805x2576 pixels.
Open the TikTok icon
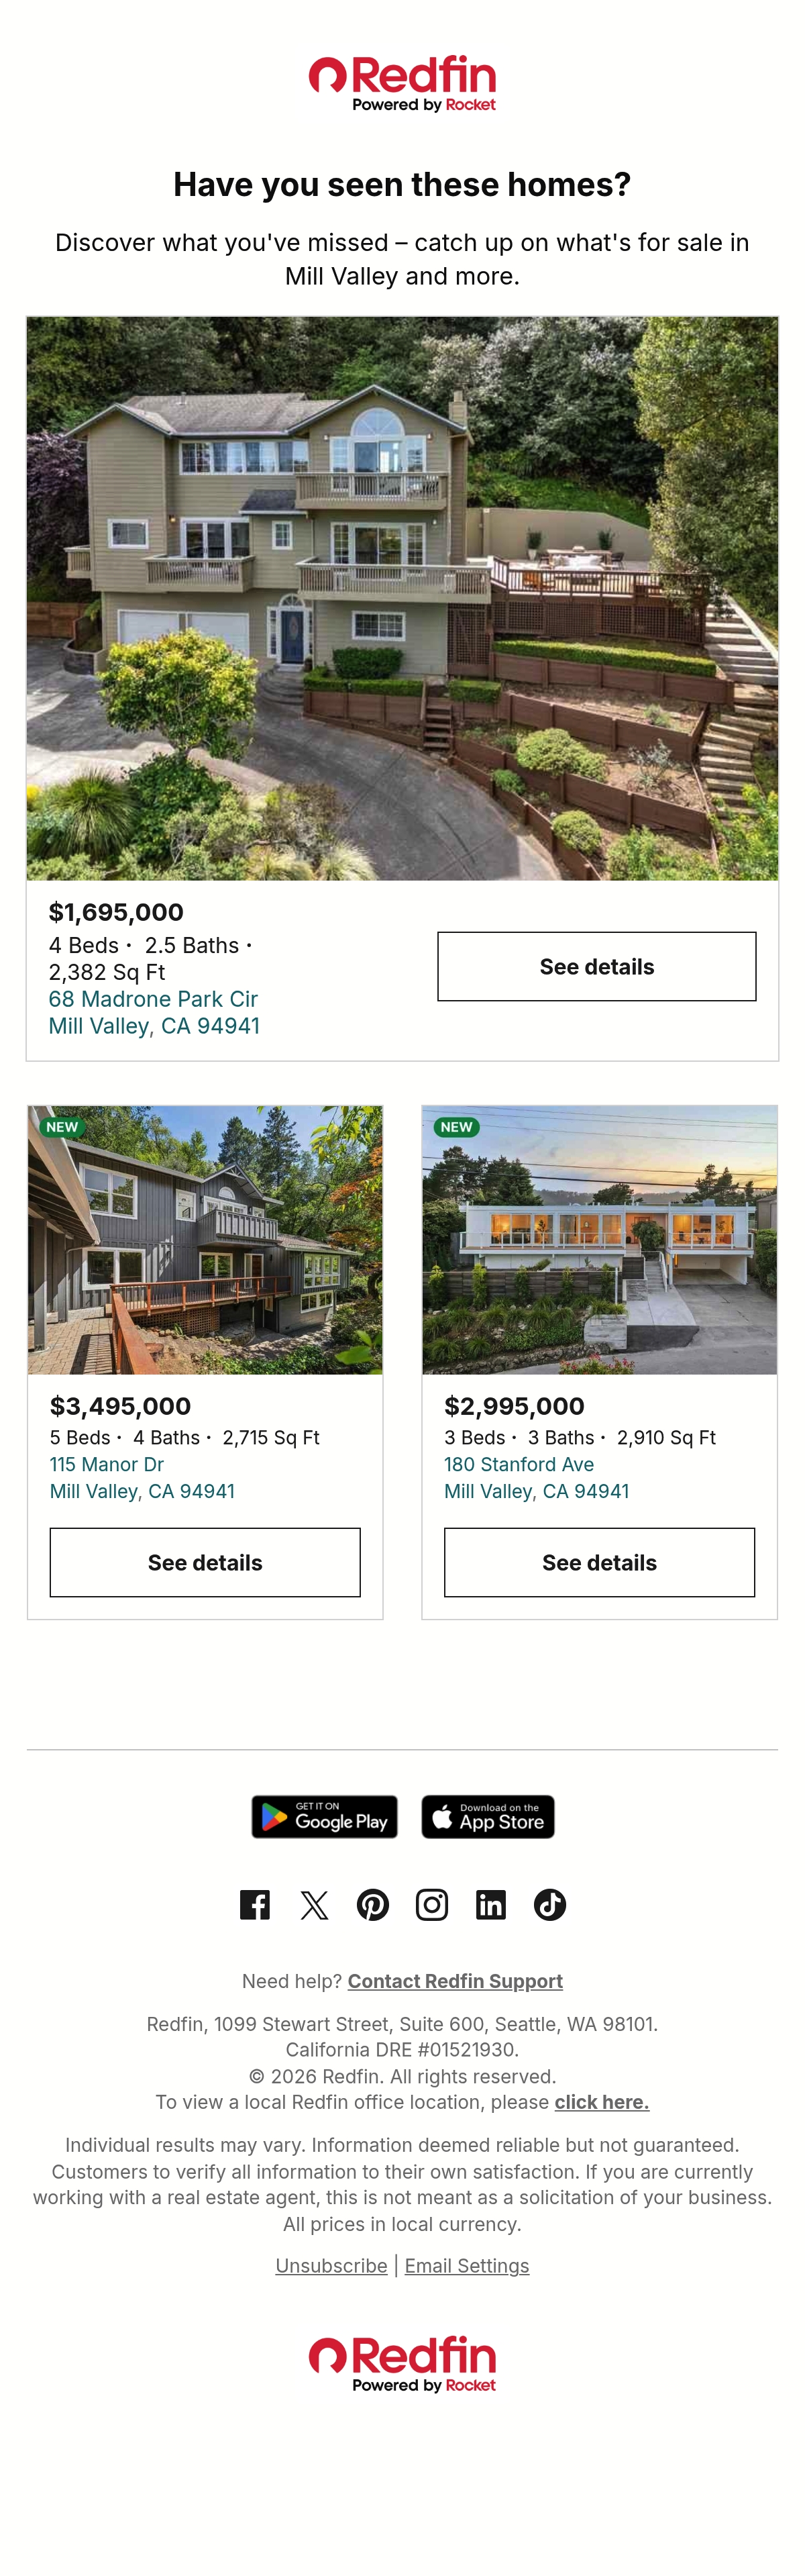click(550, 1904)
